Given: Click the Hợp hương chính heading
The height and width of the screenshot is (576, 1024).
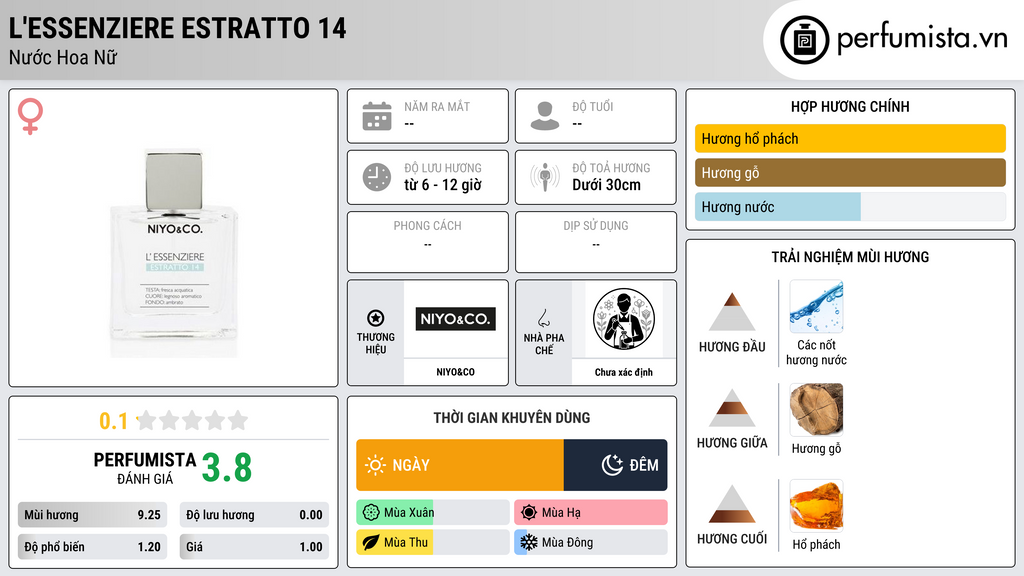Looking at the screenshot, I should coord(850,106).
